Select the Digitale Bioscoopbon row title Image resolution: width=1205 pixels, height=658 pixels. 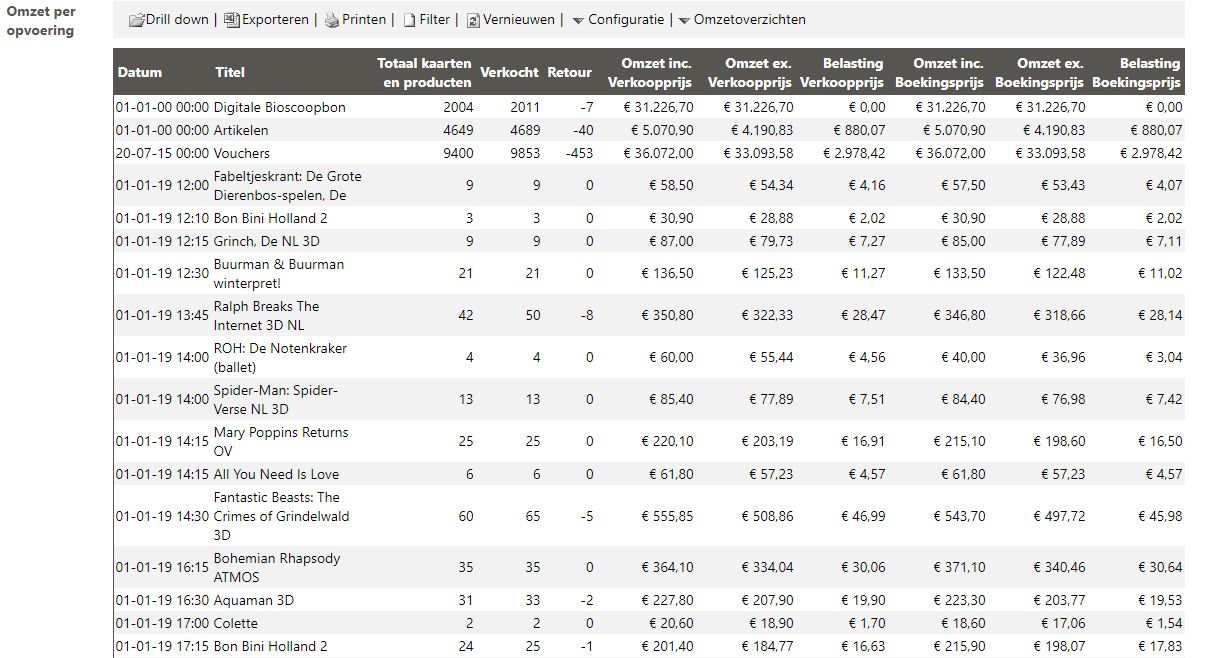click(280, 107)
